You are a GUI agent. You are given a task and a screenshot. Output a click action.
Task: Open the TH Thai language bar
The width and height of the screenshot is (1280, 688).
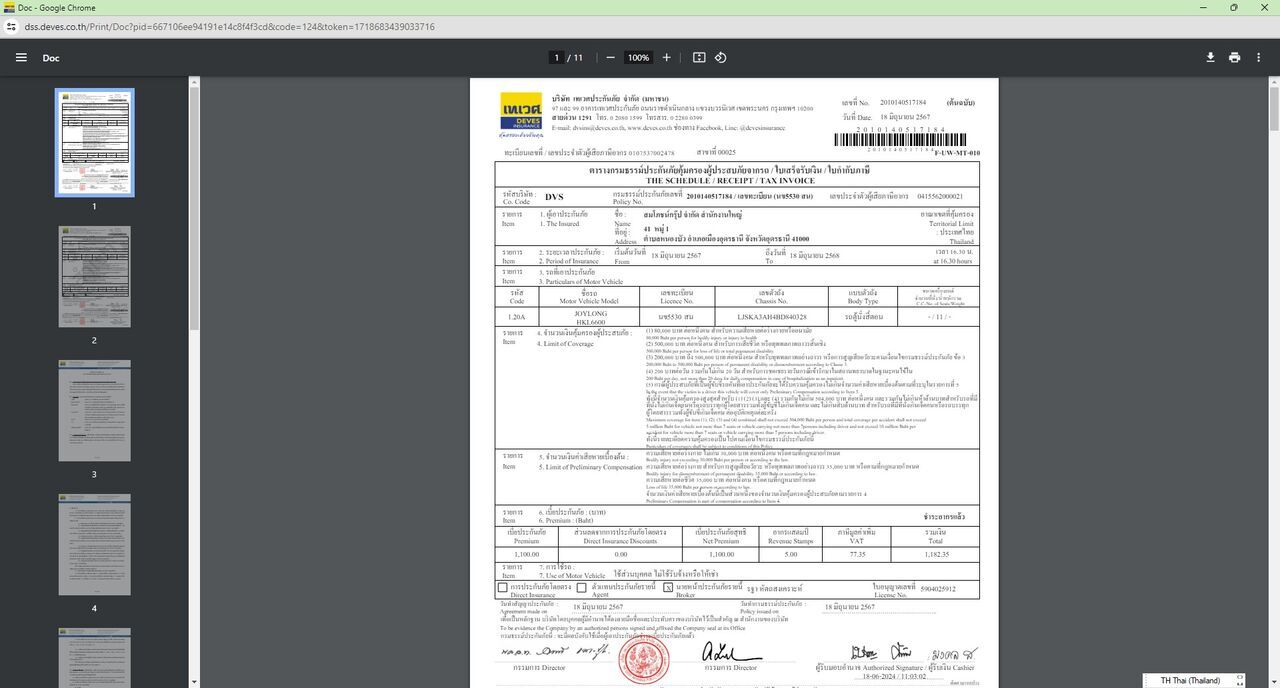pyautogui.click(x=1189, y=680)
